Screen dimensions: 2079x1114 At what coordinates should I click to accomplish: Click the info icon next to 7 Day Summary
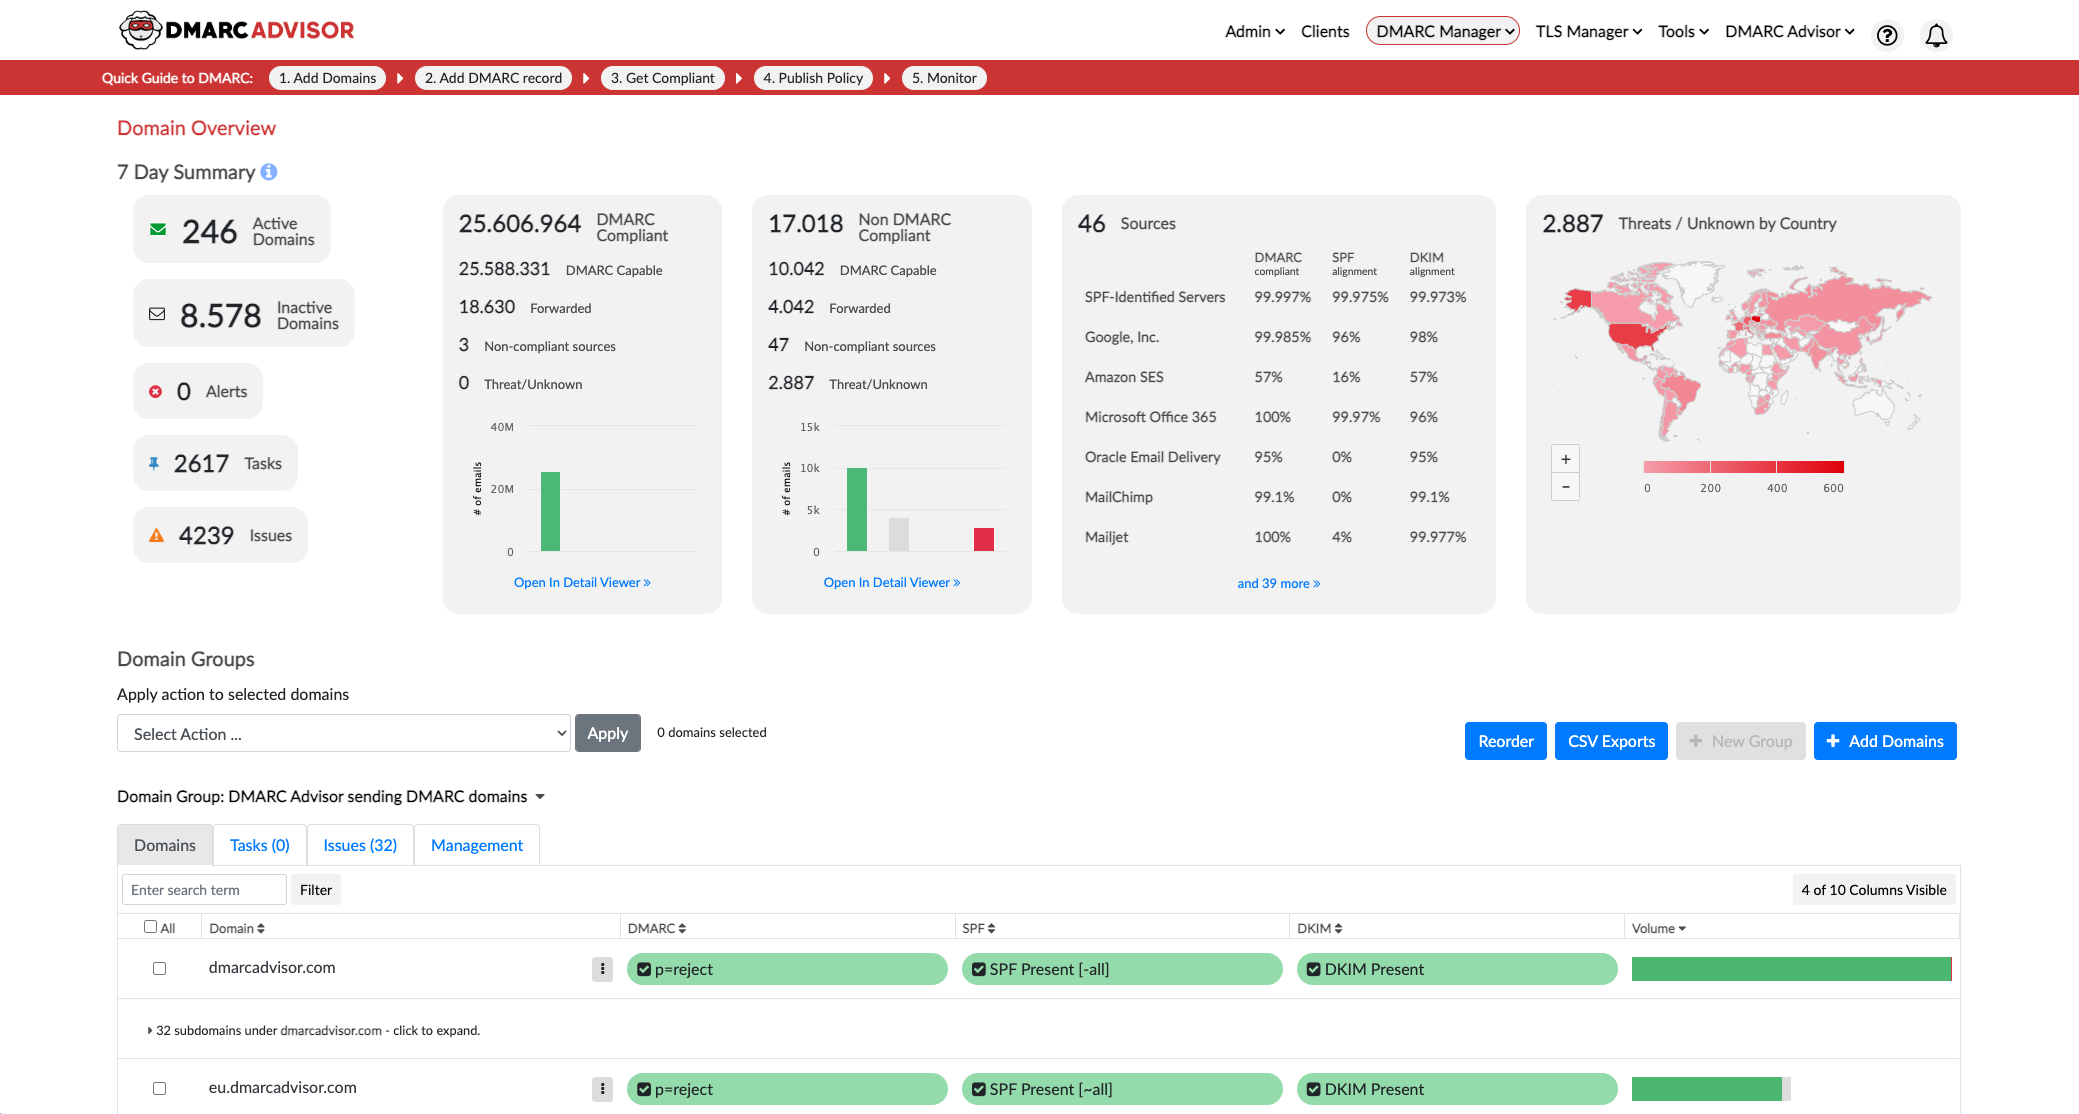point(266,172)
